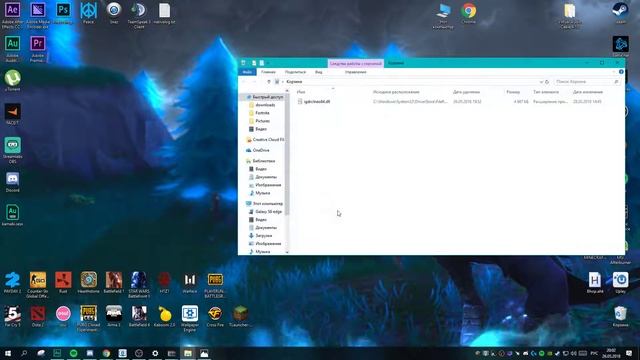Switch to the Вид ribbon tab
This screenshot has width=640, height=360.
pyautogui.click(x=318, y=72)
